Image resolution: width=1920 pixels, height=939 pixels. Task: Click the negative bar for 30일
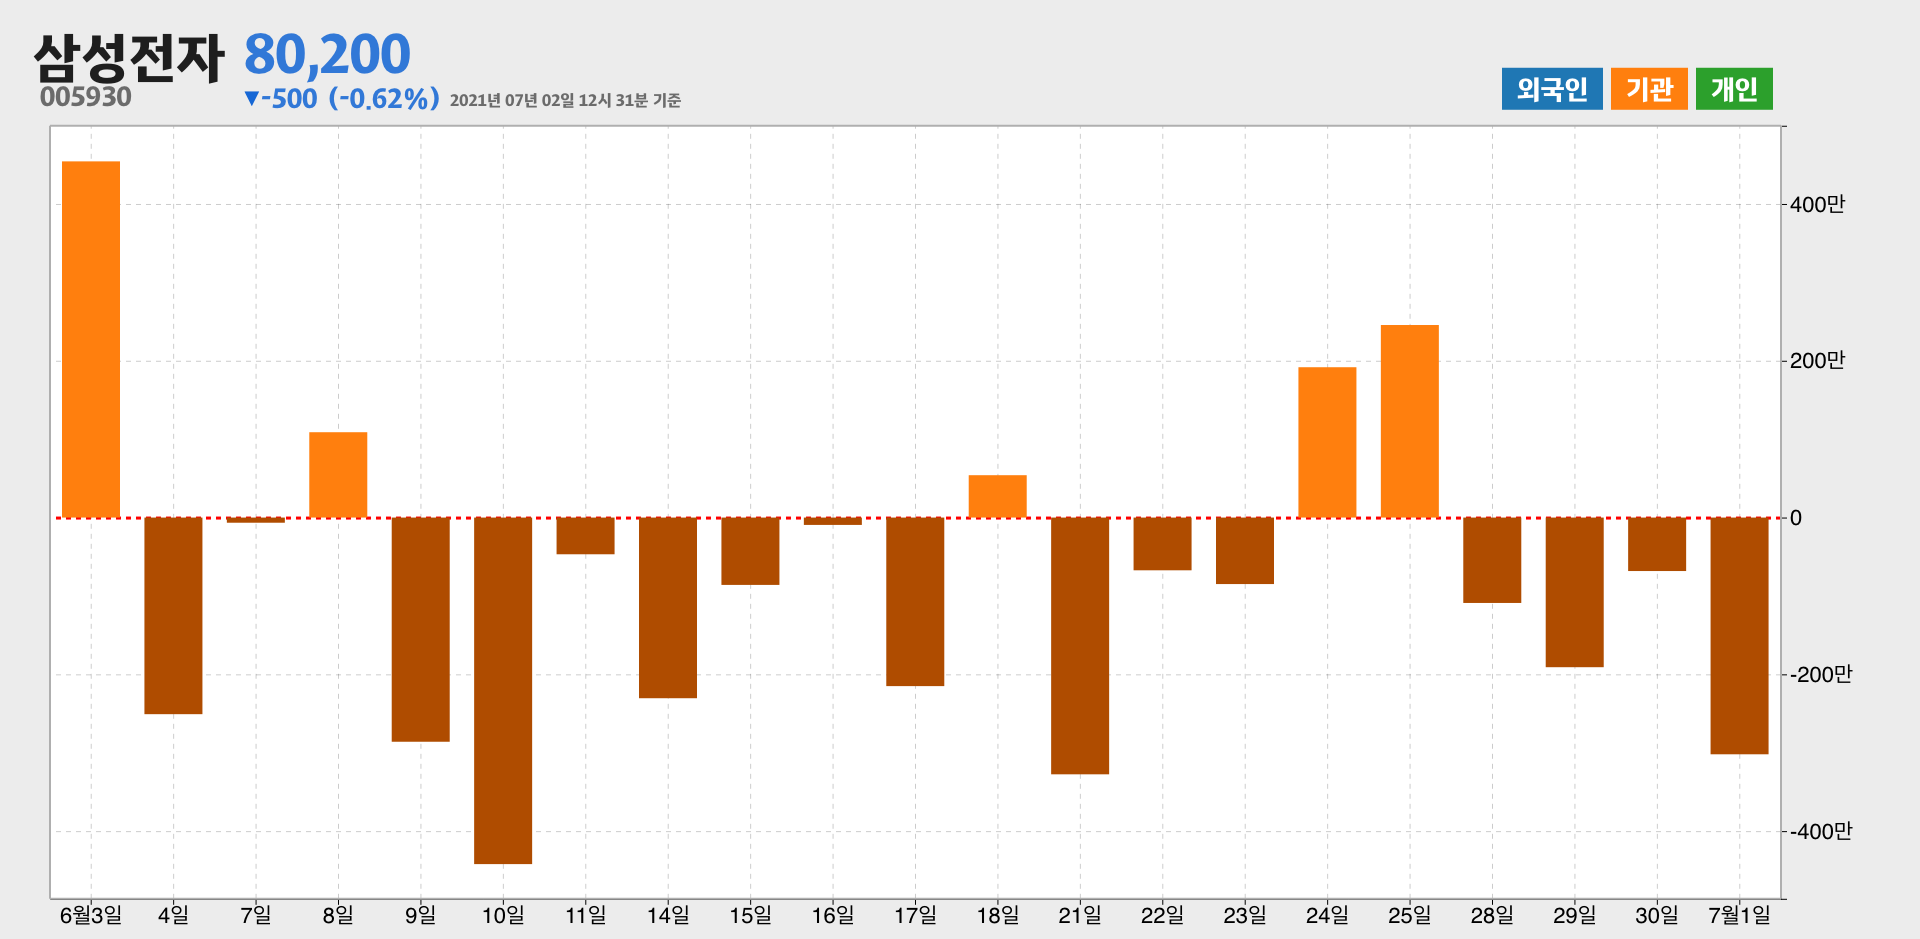pos(1657,544)
